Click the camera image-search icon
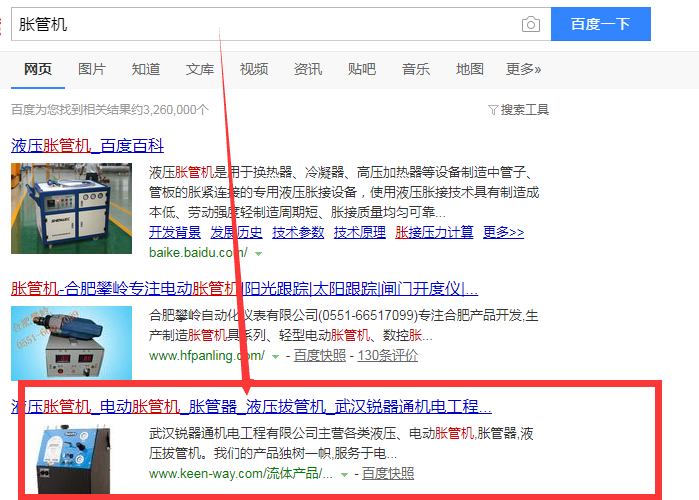699x500 pixels. (530, 24)
